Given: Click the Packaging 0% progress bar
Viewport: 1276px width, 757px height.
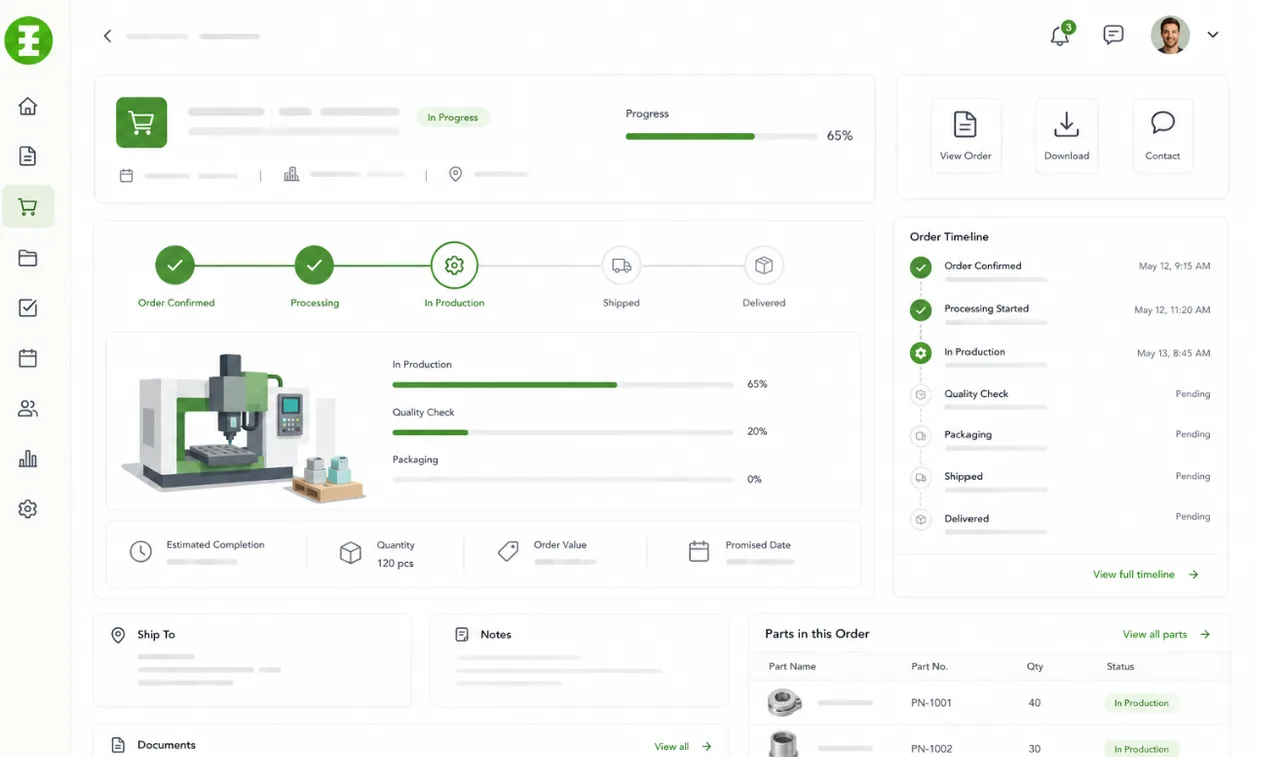Looking at the screenshot, I should 563,480.
